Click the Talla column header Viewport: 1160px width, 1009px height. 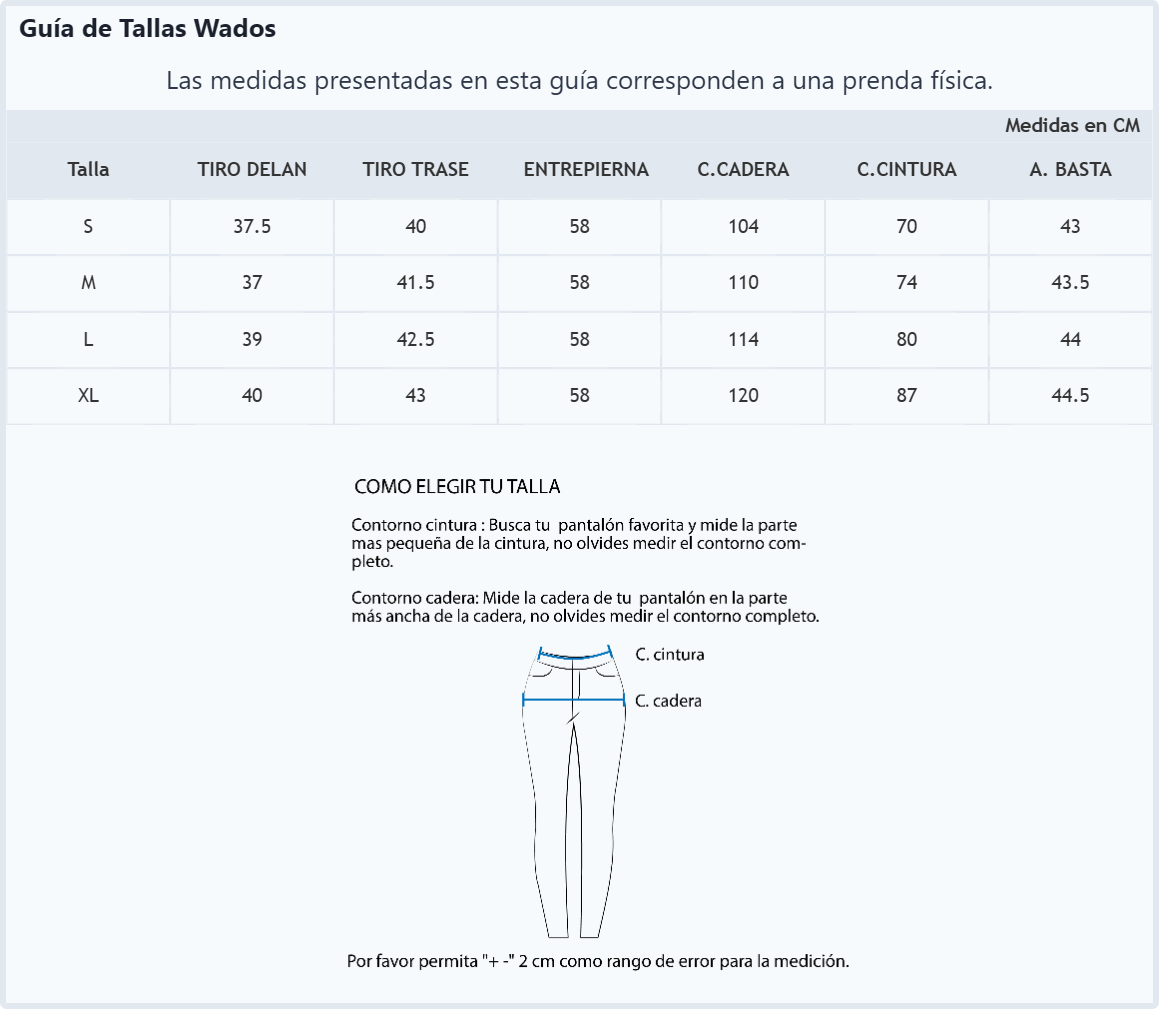point(88,169)
